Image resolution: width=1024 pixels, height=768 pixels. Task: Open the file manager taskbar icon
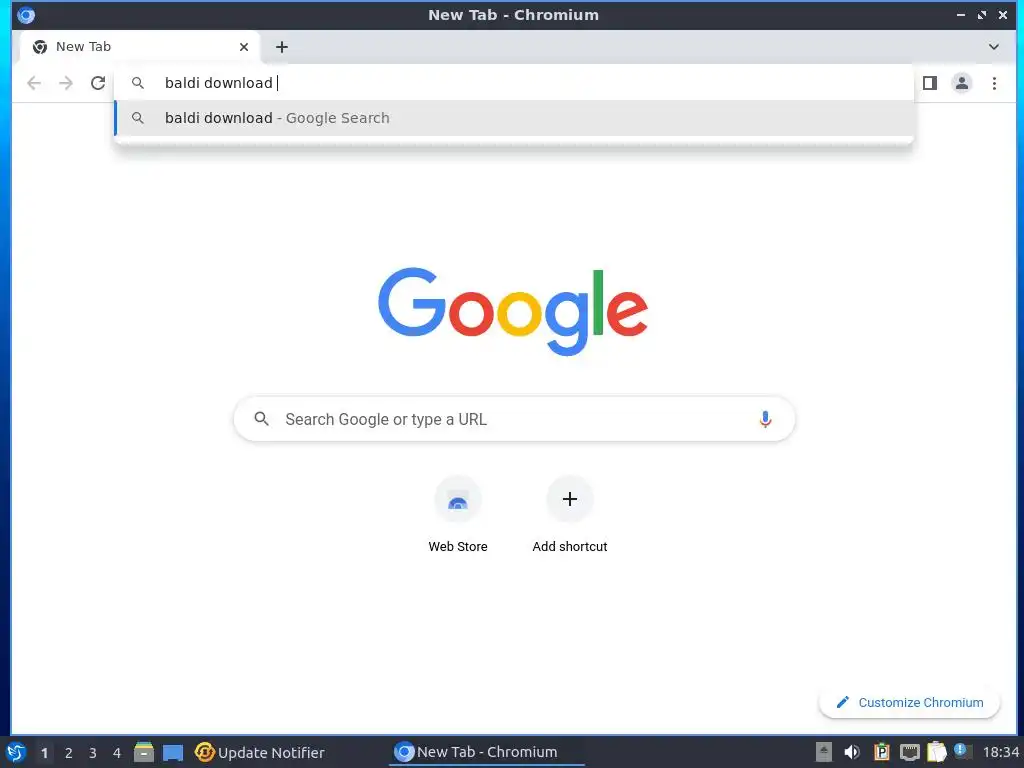[144, 752]
